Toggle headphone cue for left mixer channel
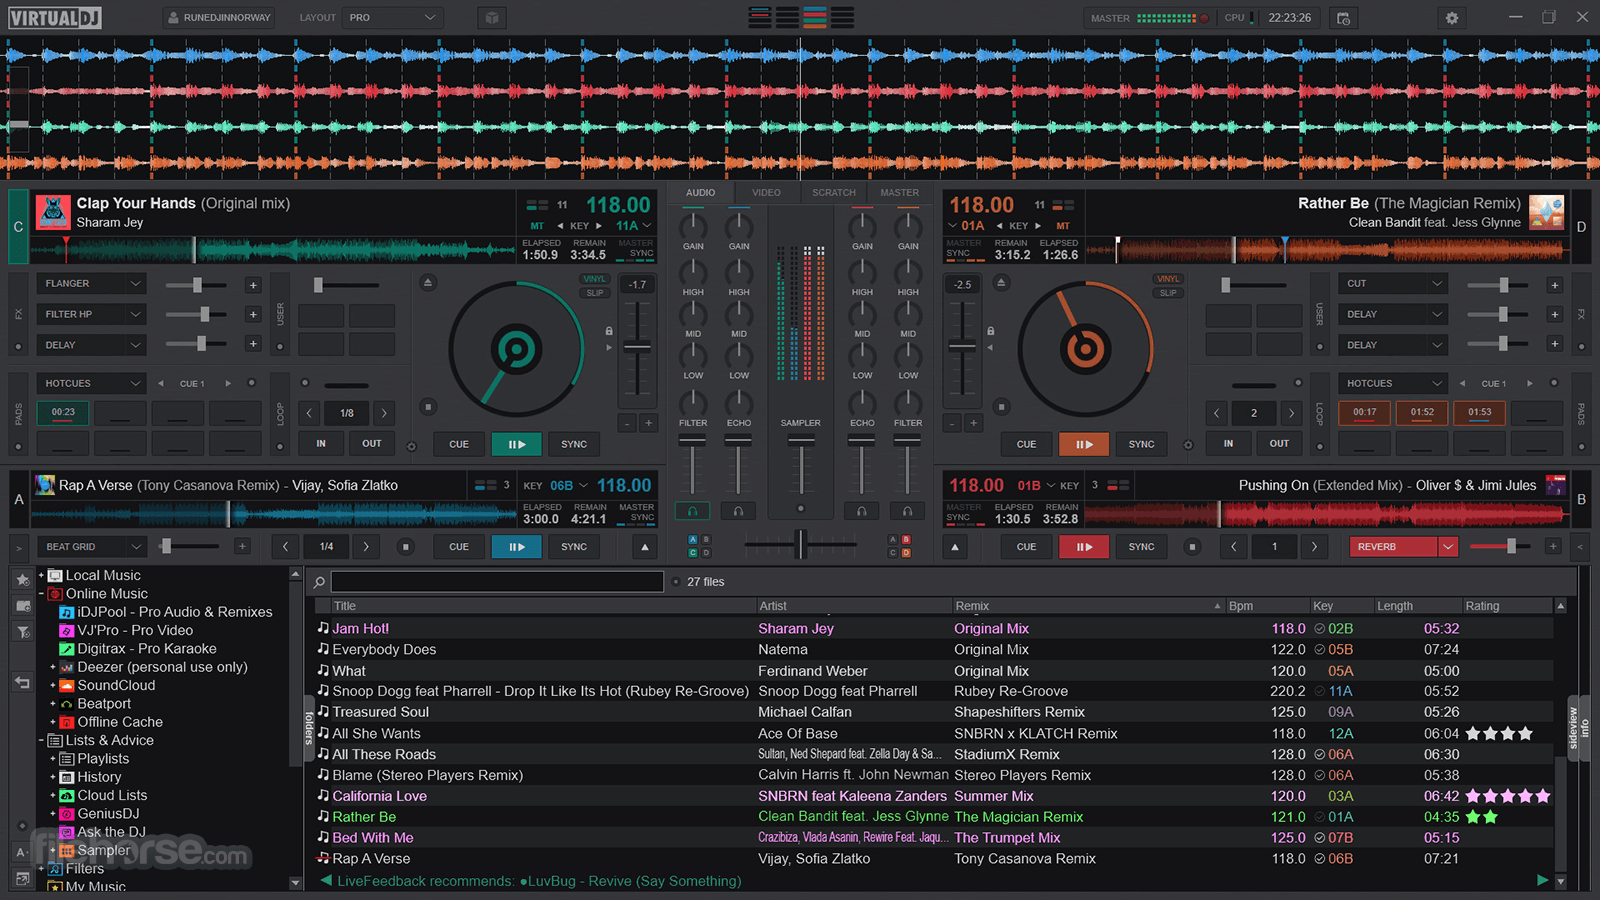 click(692, 511)
